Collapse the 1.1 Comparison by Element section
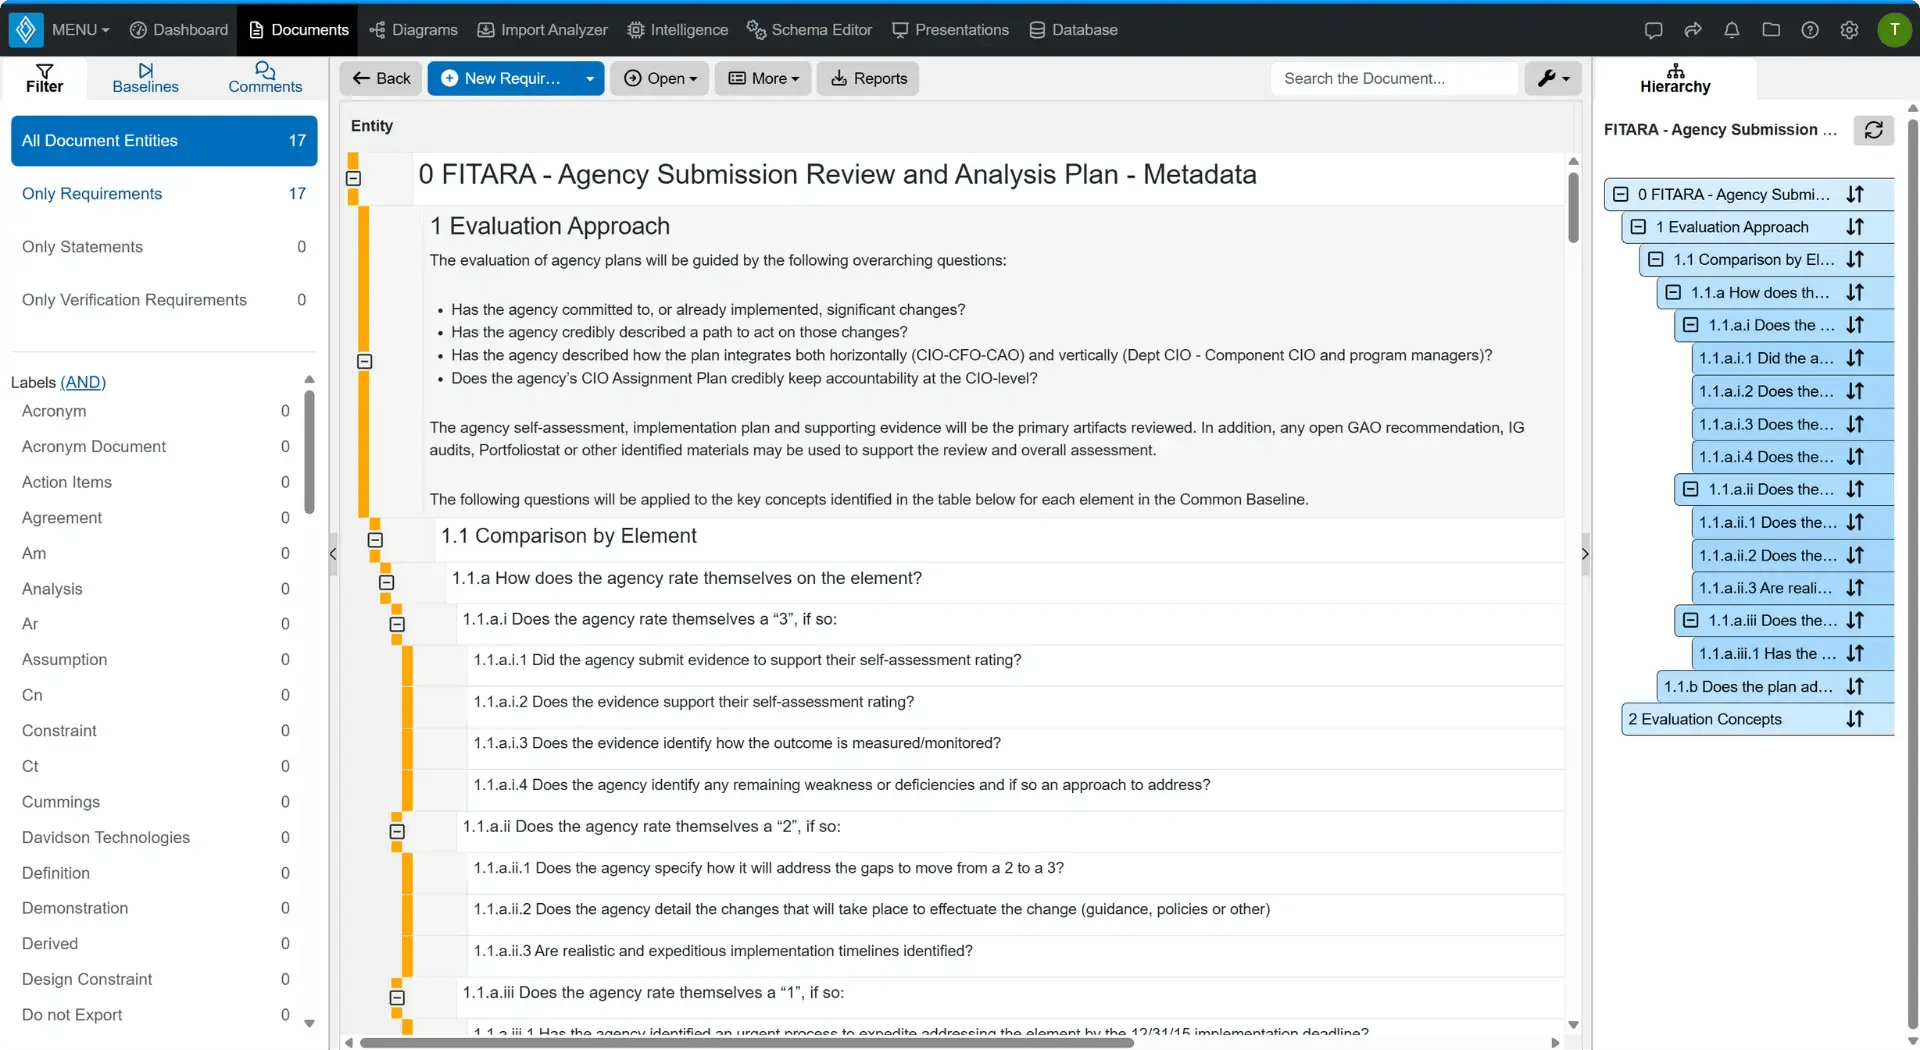 375,540
